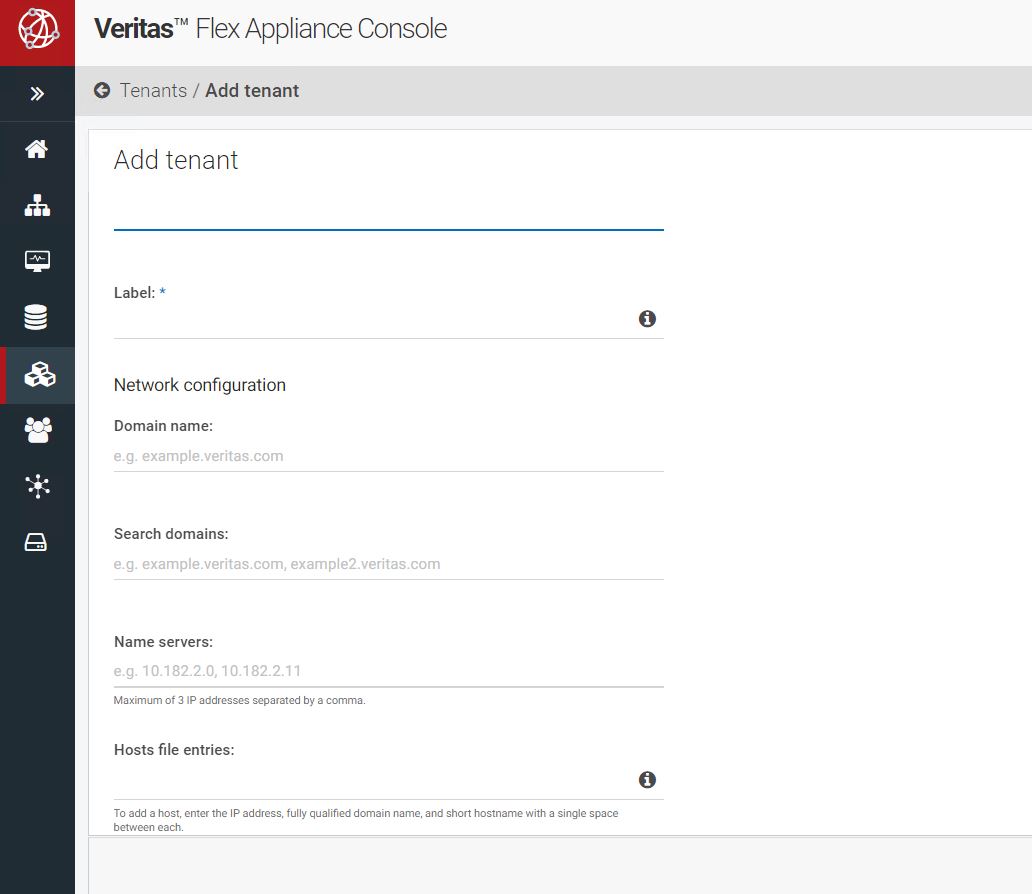Open the Tenants breadcrumb link

tap(153, 90)
